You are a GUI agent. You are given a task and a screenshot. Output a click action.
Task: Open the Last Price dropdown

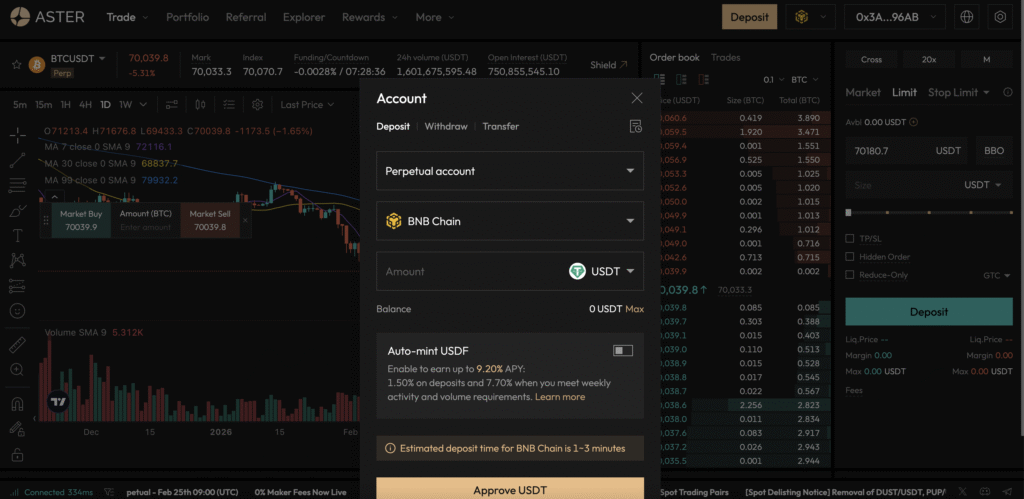coord(307,105)
